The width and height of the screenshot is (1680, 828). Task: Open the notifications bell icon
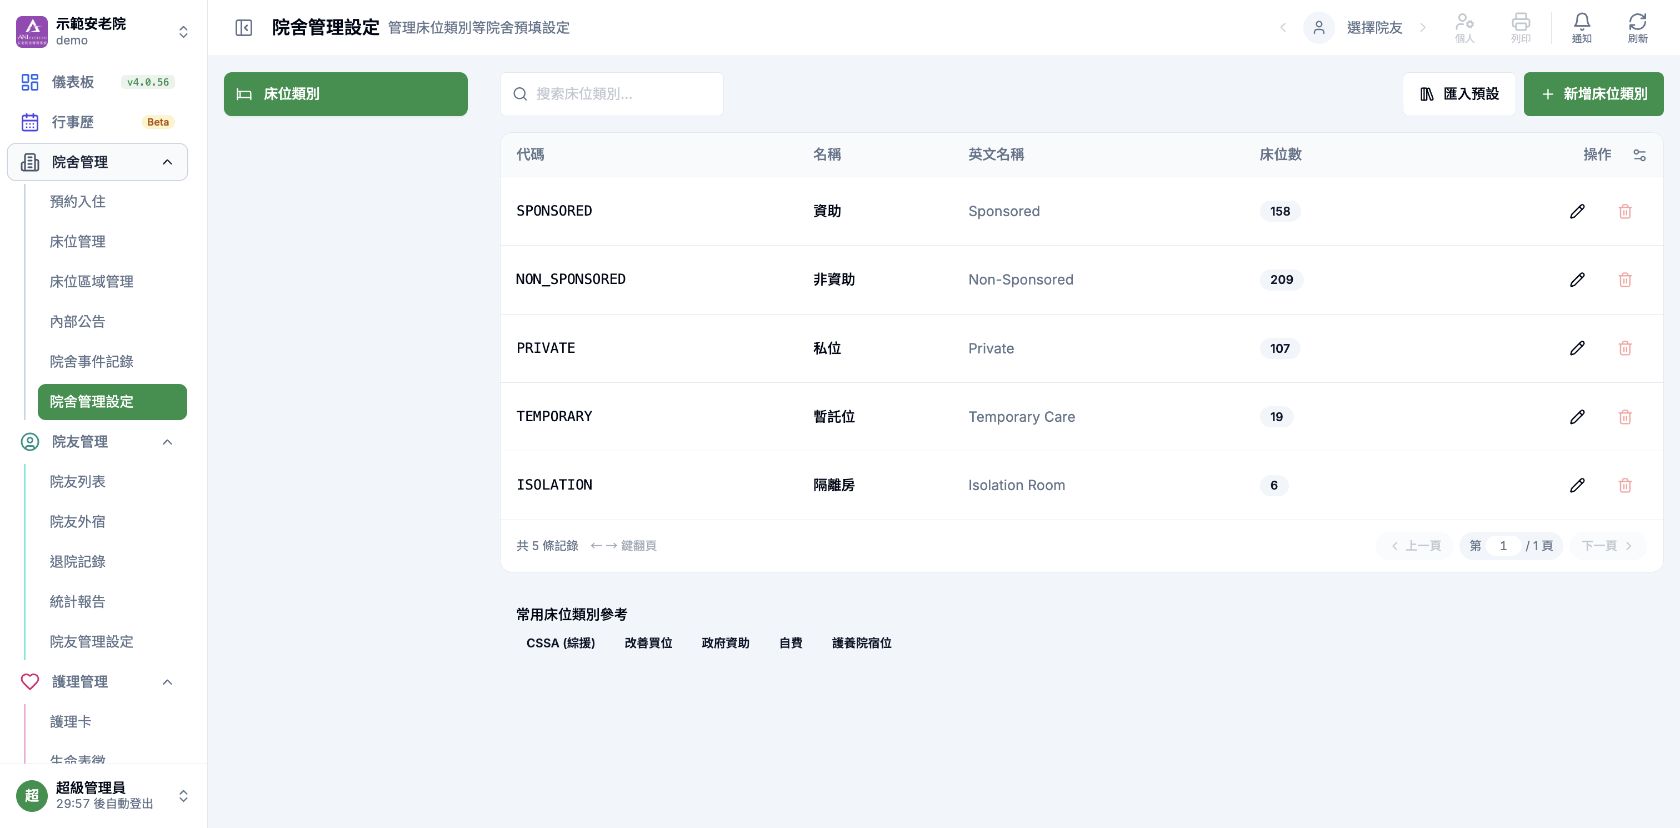[x=1582, y=27]
